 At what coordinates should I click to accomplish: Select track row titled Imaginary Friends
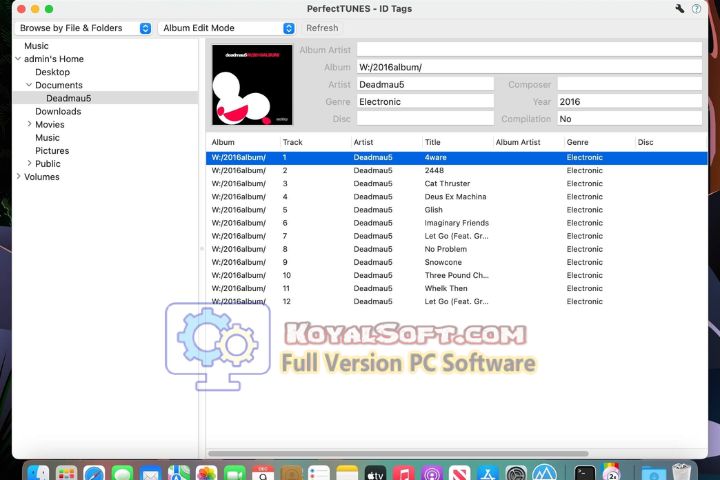(456, 223)
